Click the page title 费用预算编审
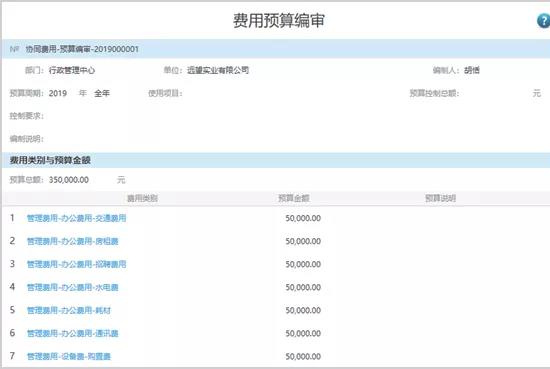550x369 pixels. click(279, 20)
